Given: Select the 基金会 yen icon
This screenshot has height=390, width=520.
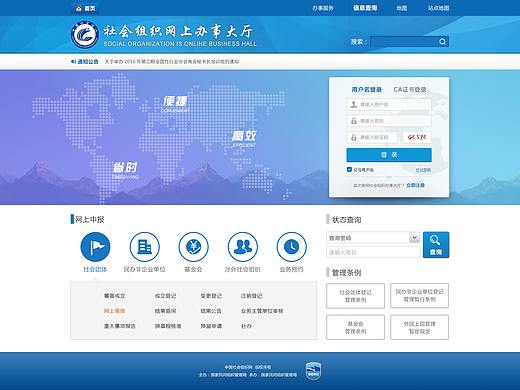Looking at the screenshot, I should tap(193, 247).
